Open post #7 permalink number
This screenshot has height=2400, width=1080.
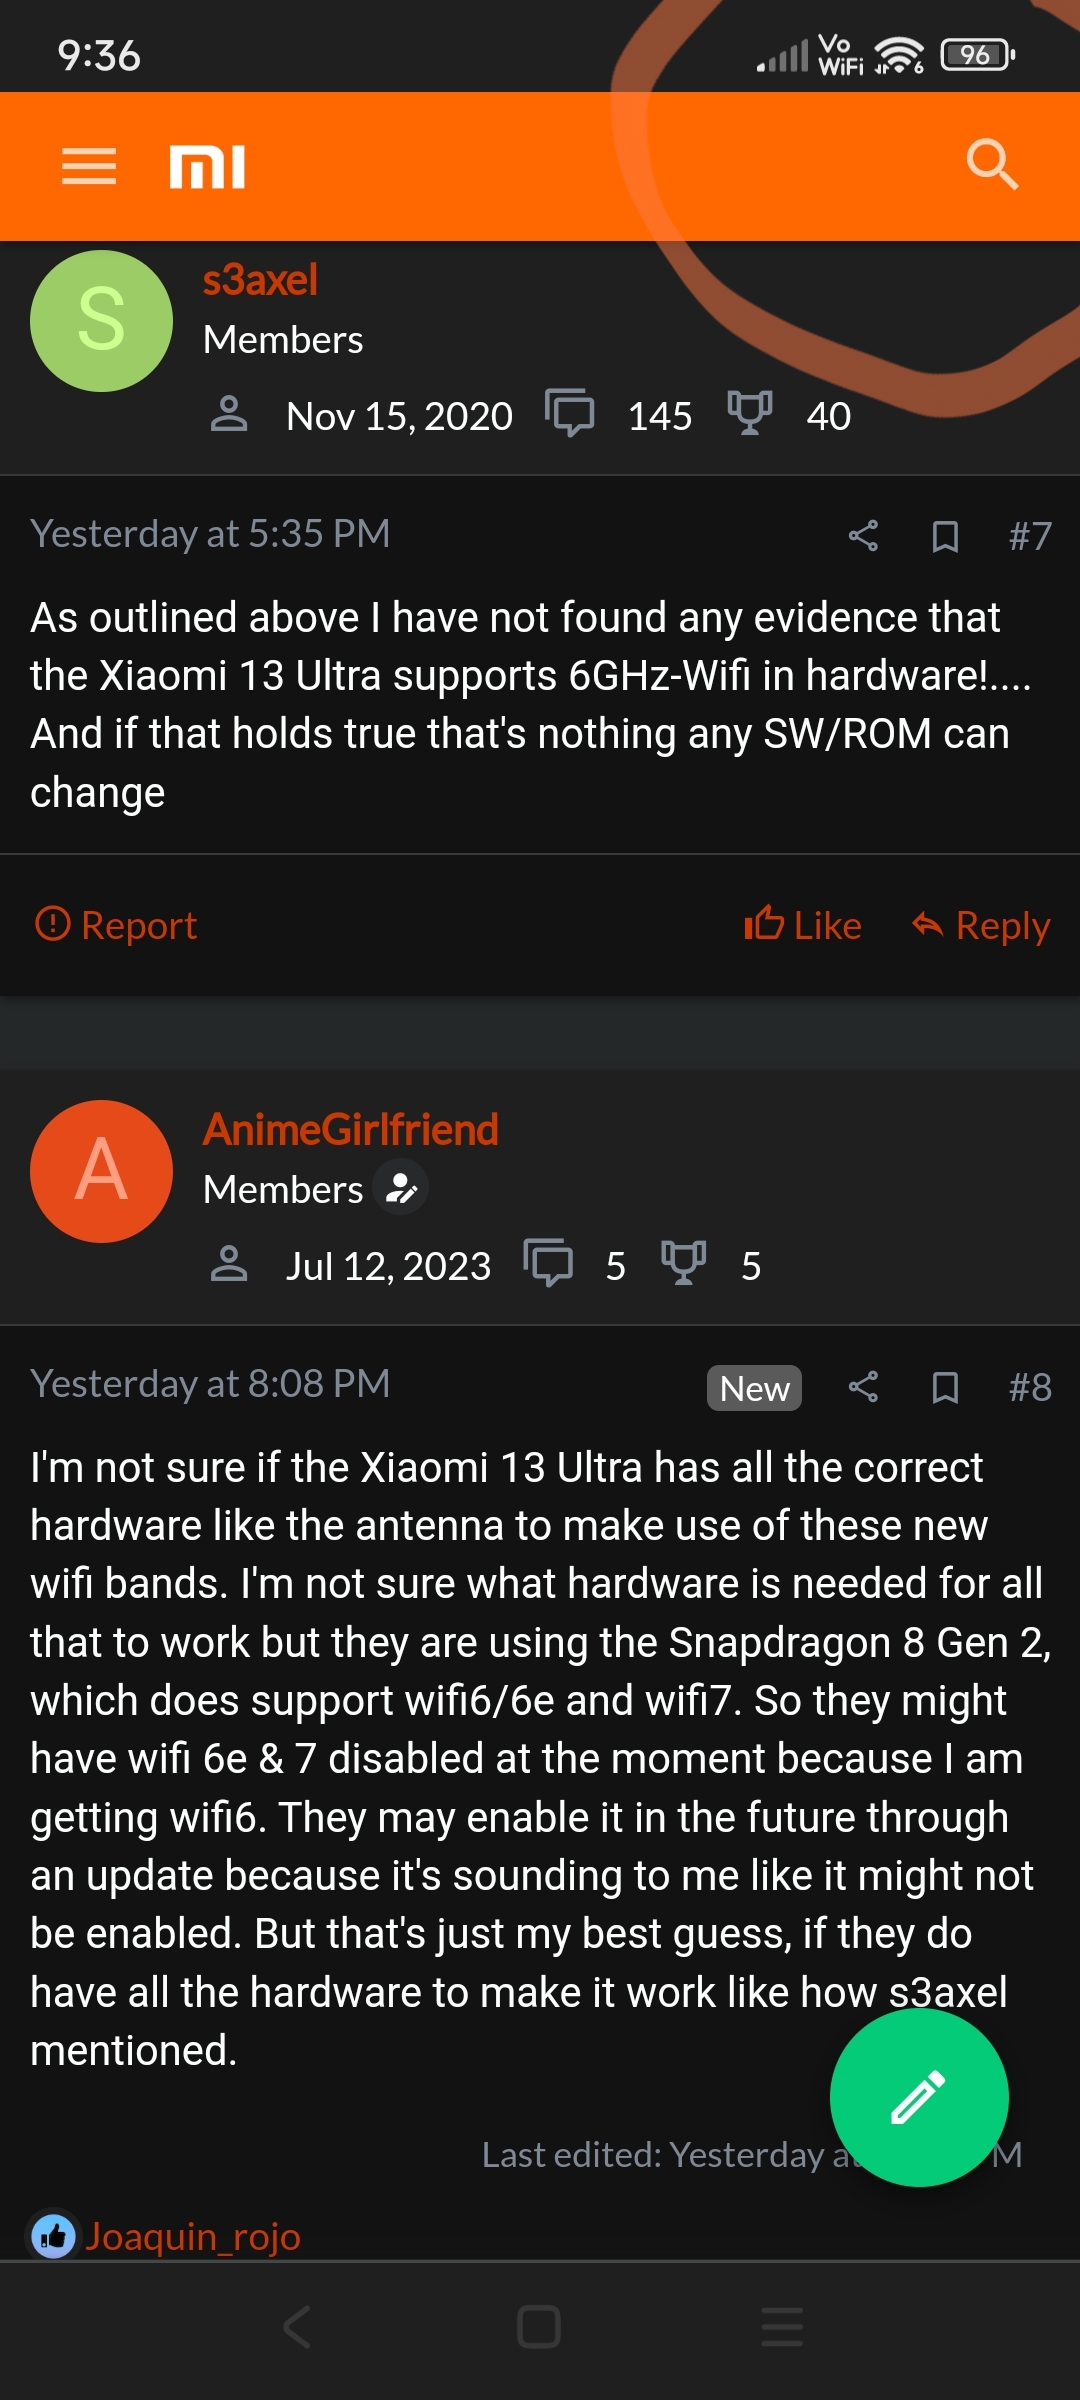pyautogui.click(x=1030, y=536)
